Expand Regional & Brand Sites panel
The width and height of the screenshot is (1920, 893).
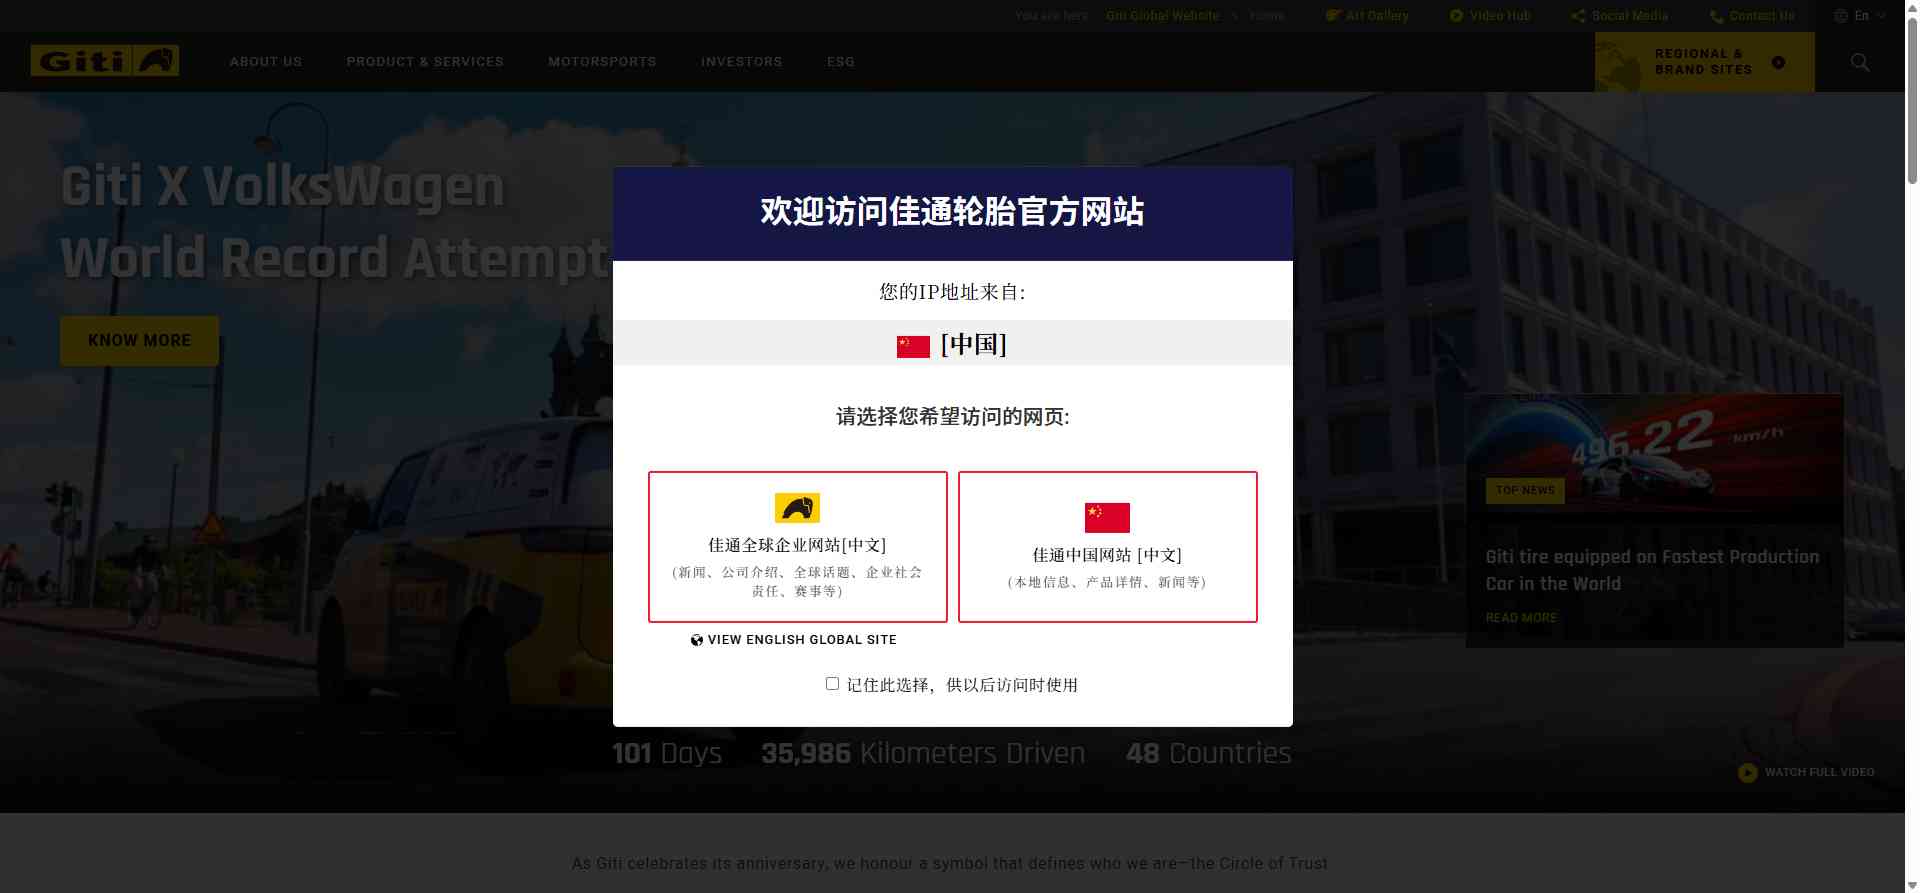(x=1704, y=62)
